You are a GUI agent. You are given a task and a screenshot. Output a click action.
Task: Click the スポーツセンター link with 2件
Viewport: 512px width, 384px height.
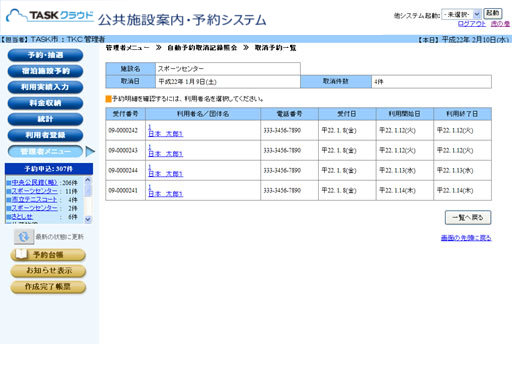[x=34, y=208]
